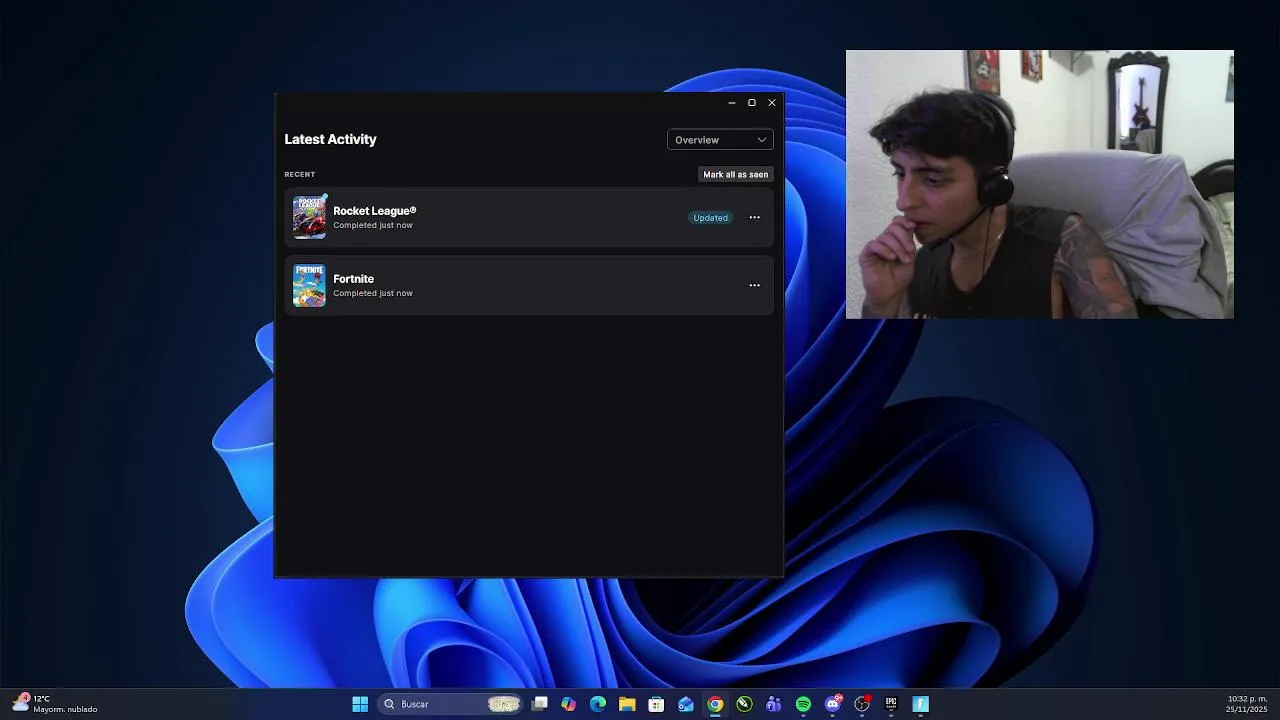Click the taskbar Buscar search box
The width and height of the screenshot is (1280, 720).
coord(451,704)
